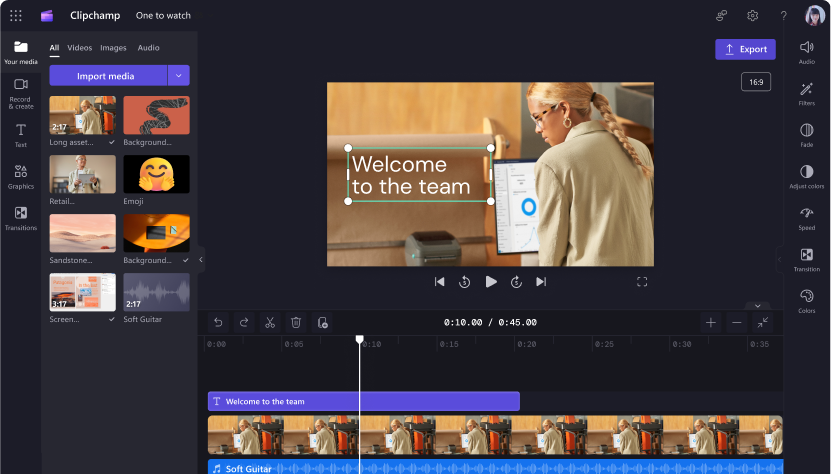Switch to the All media tab
This screenshot has height=474, width=831.
tap(54, 48)
